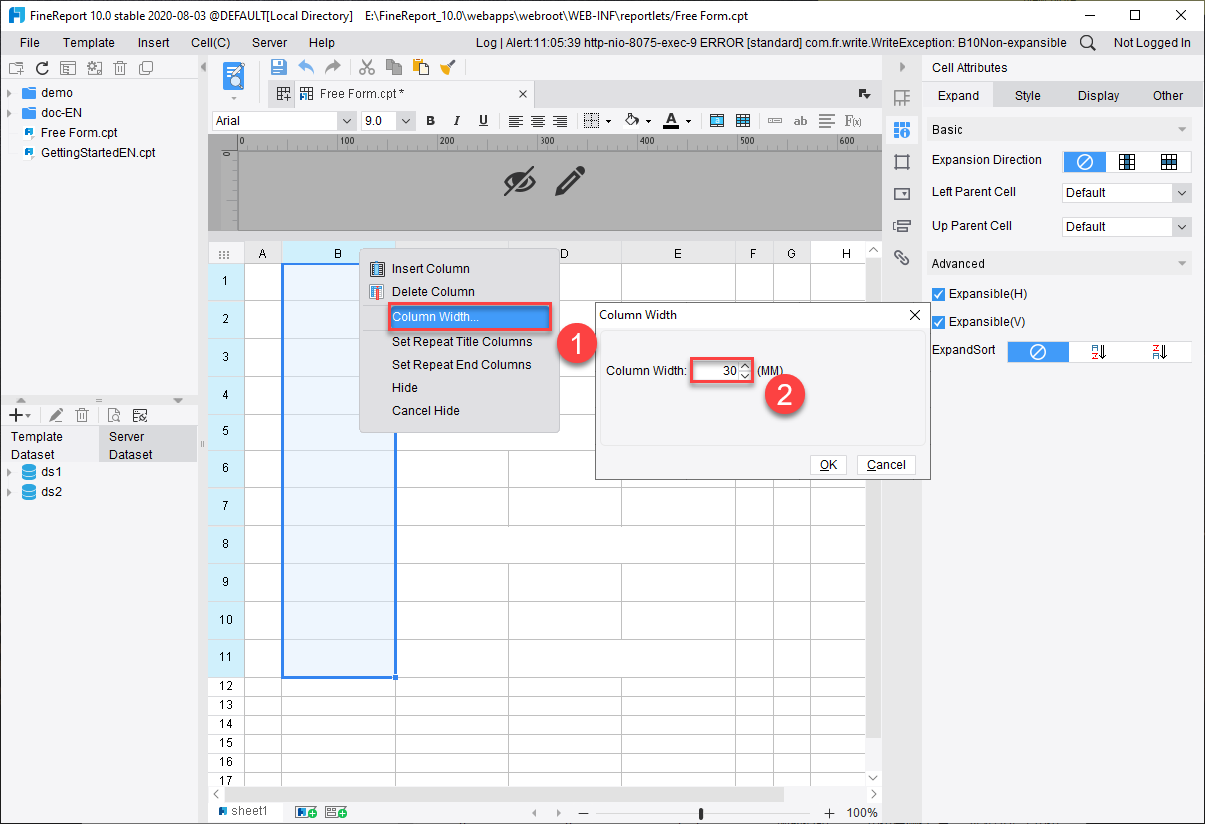The height and width of the screenshot is (824, 1205).
Task: Click the search magnifier icon
Action: (x=1088, y=43)
